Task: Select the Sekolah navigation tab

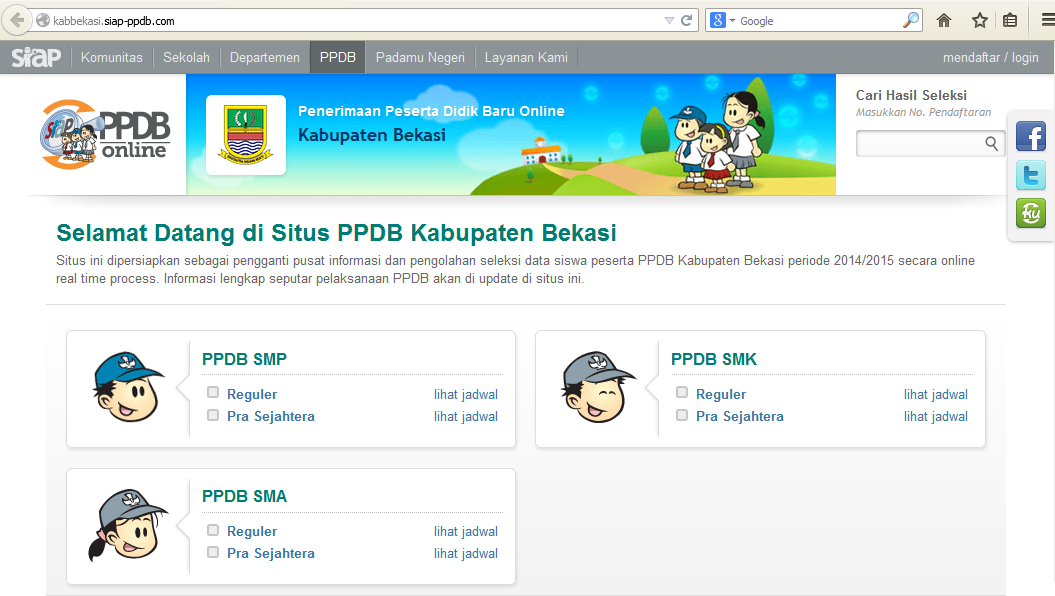Action: pyautogui.click(x=186, y=57)
